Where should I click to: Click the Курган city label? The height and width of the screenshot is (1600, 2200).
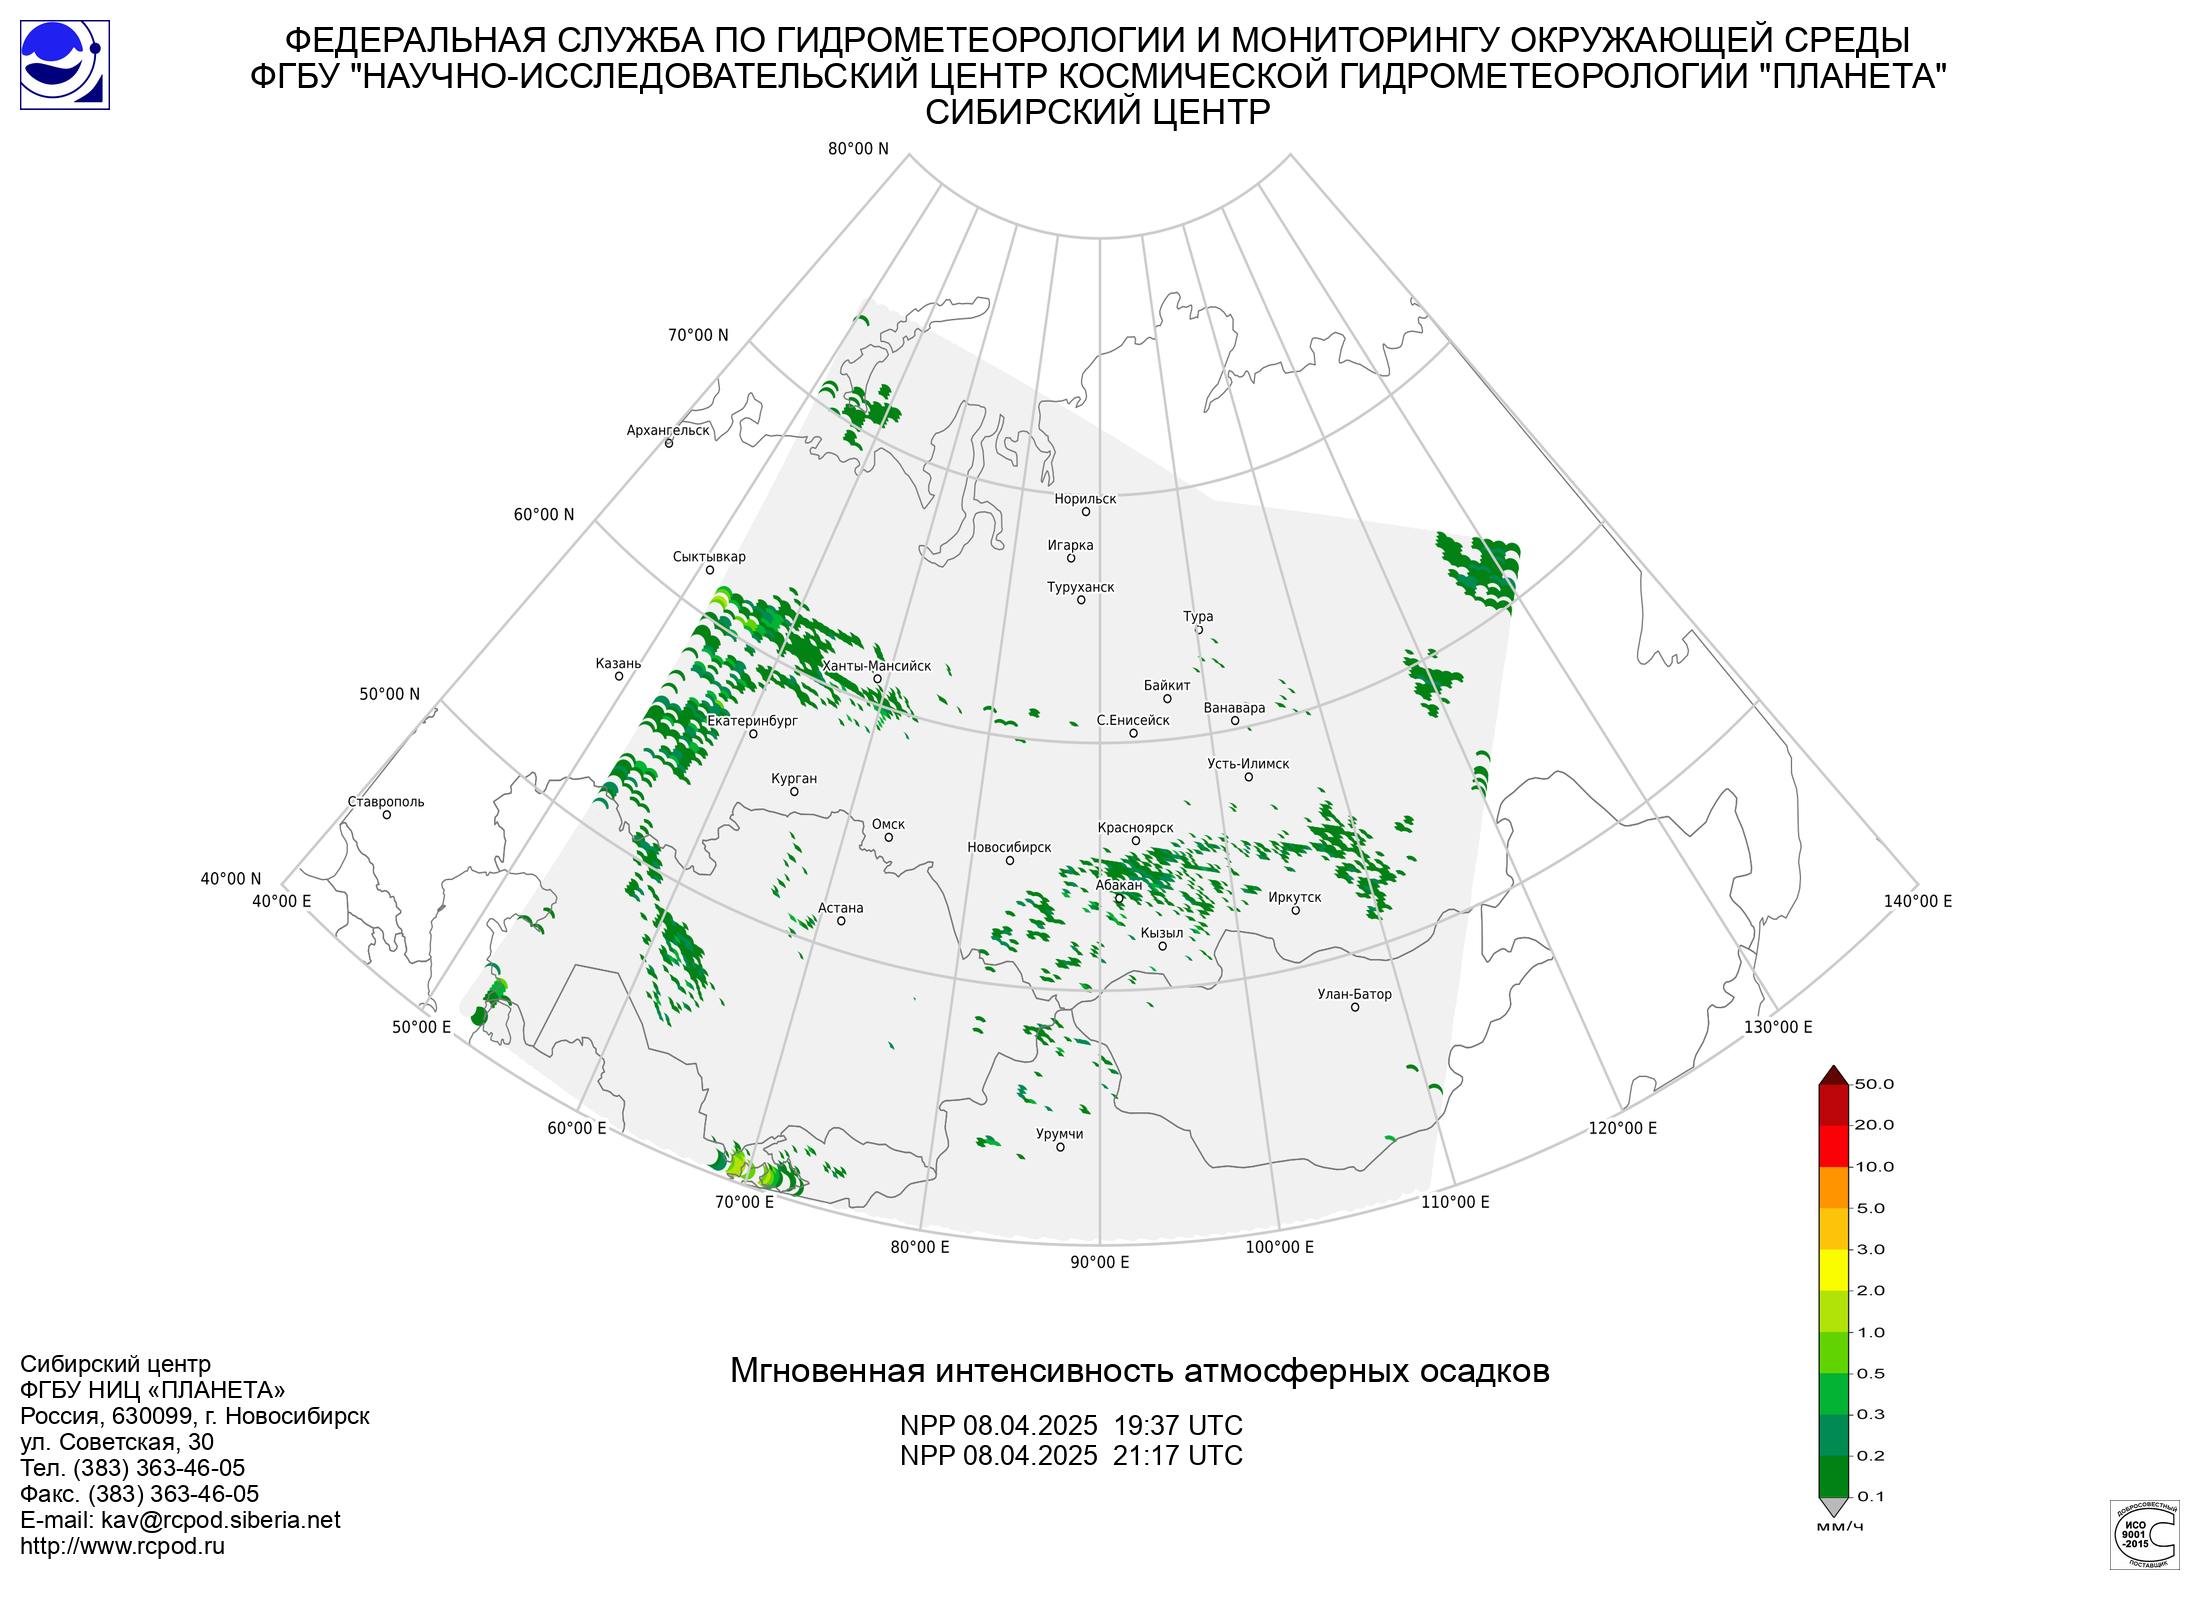[794, 779]
